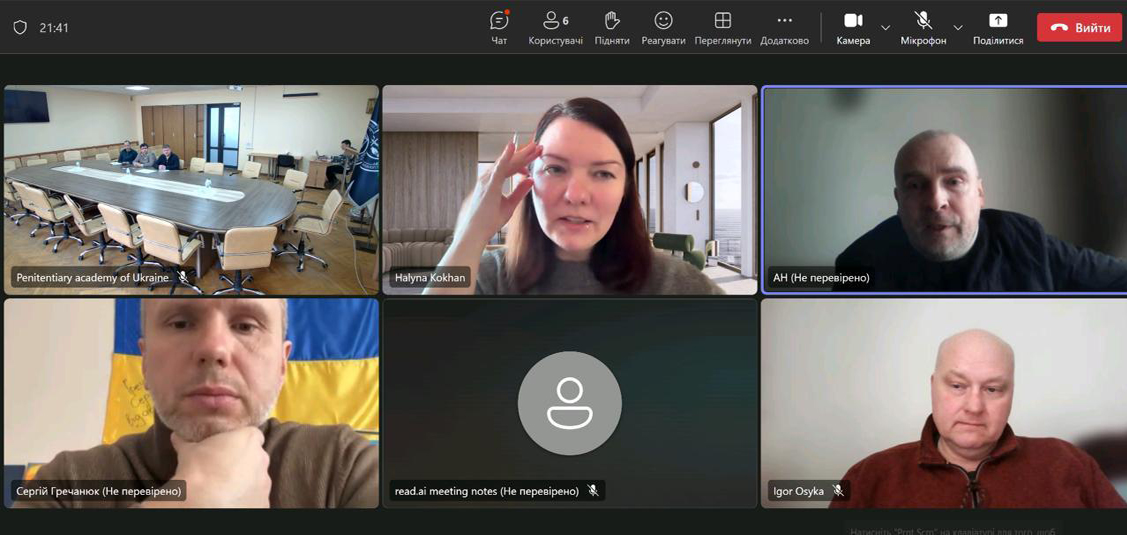Leave the meeting with Вийти button
The image size is (1127, 535).
click(1079, 28)
